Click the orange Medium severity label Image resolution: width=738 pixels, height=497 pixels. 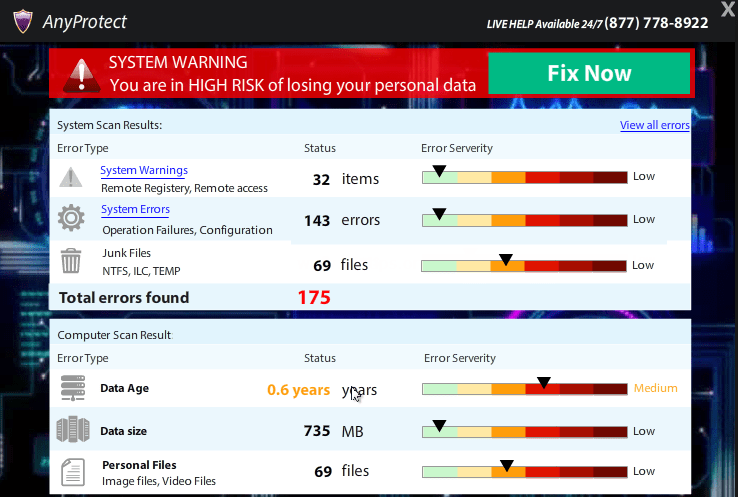coord(656,388)
